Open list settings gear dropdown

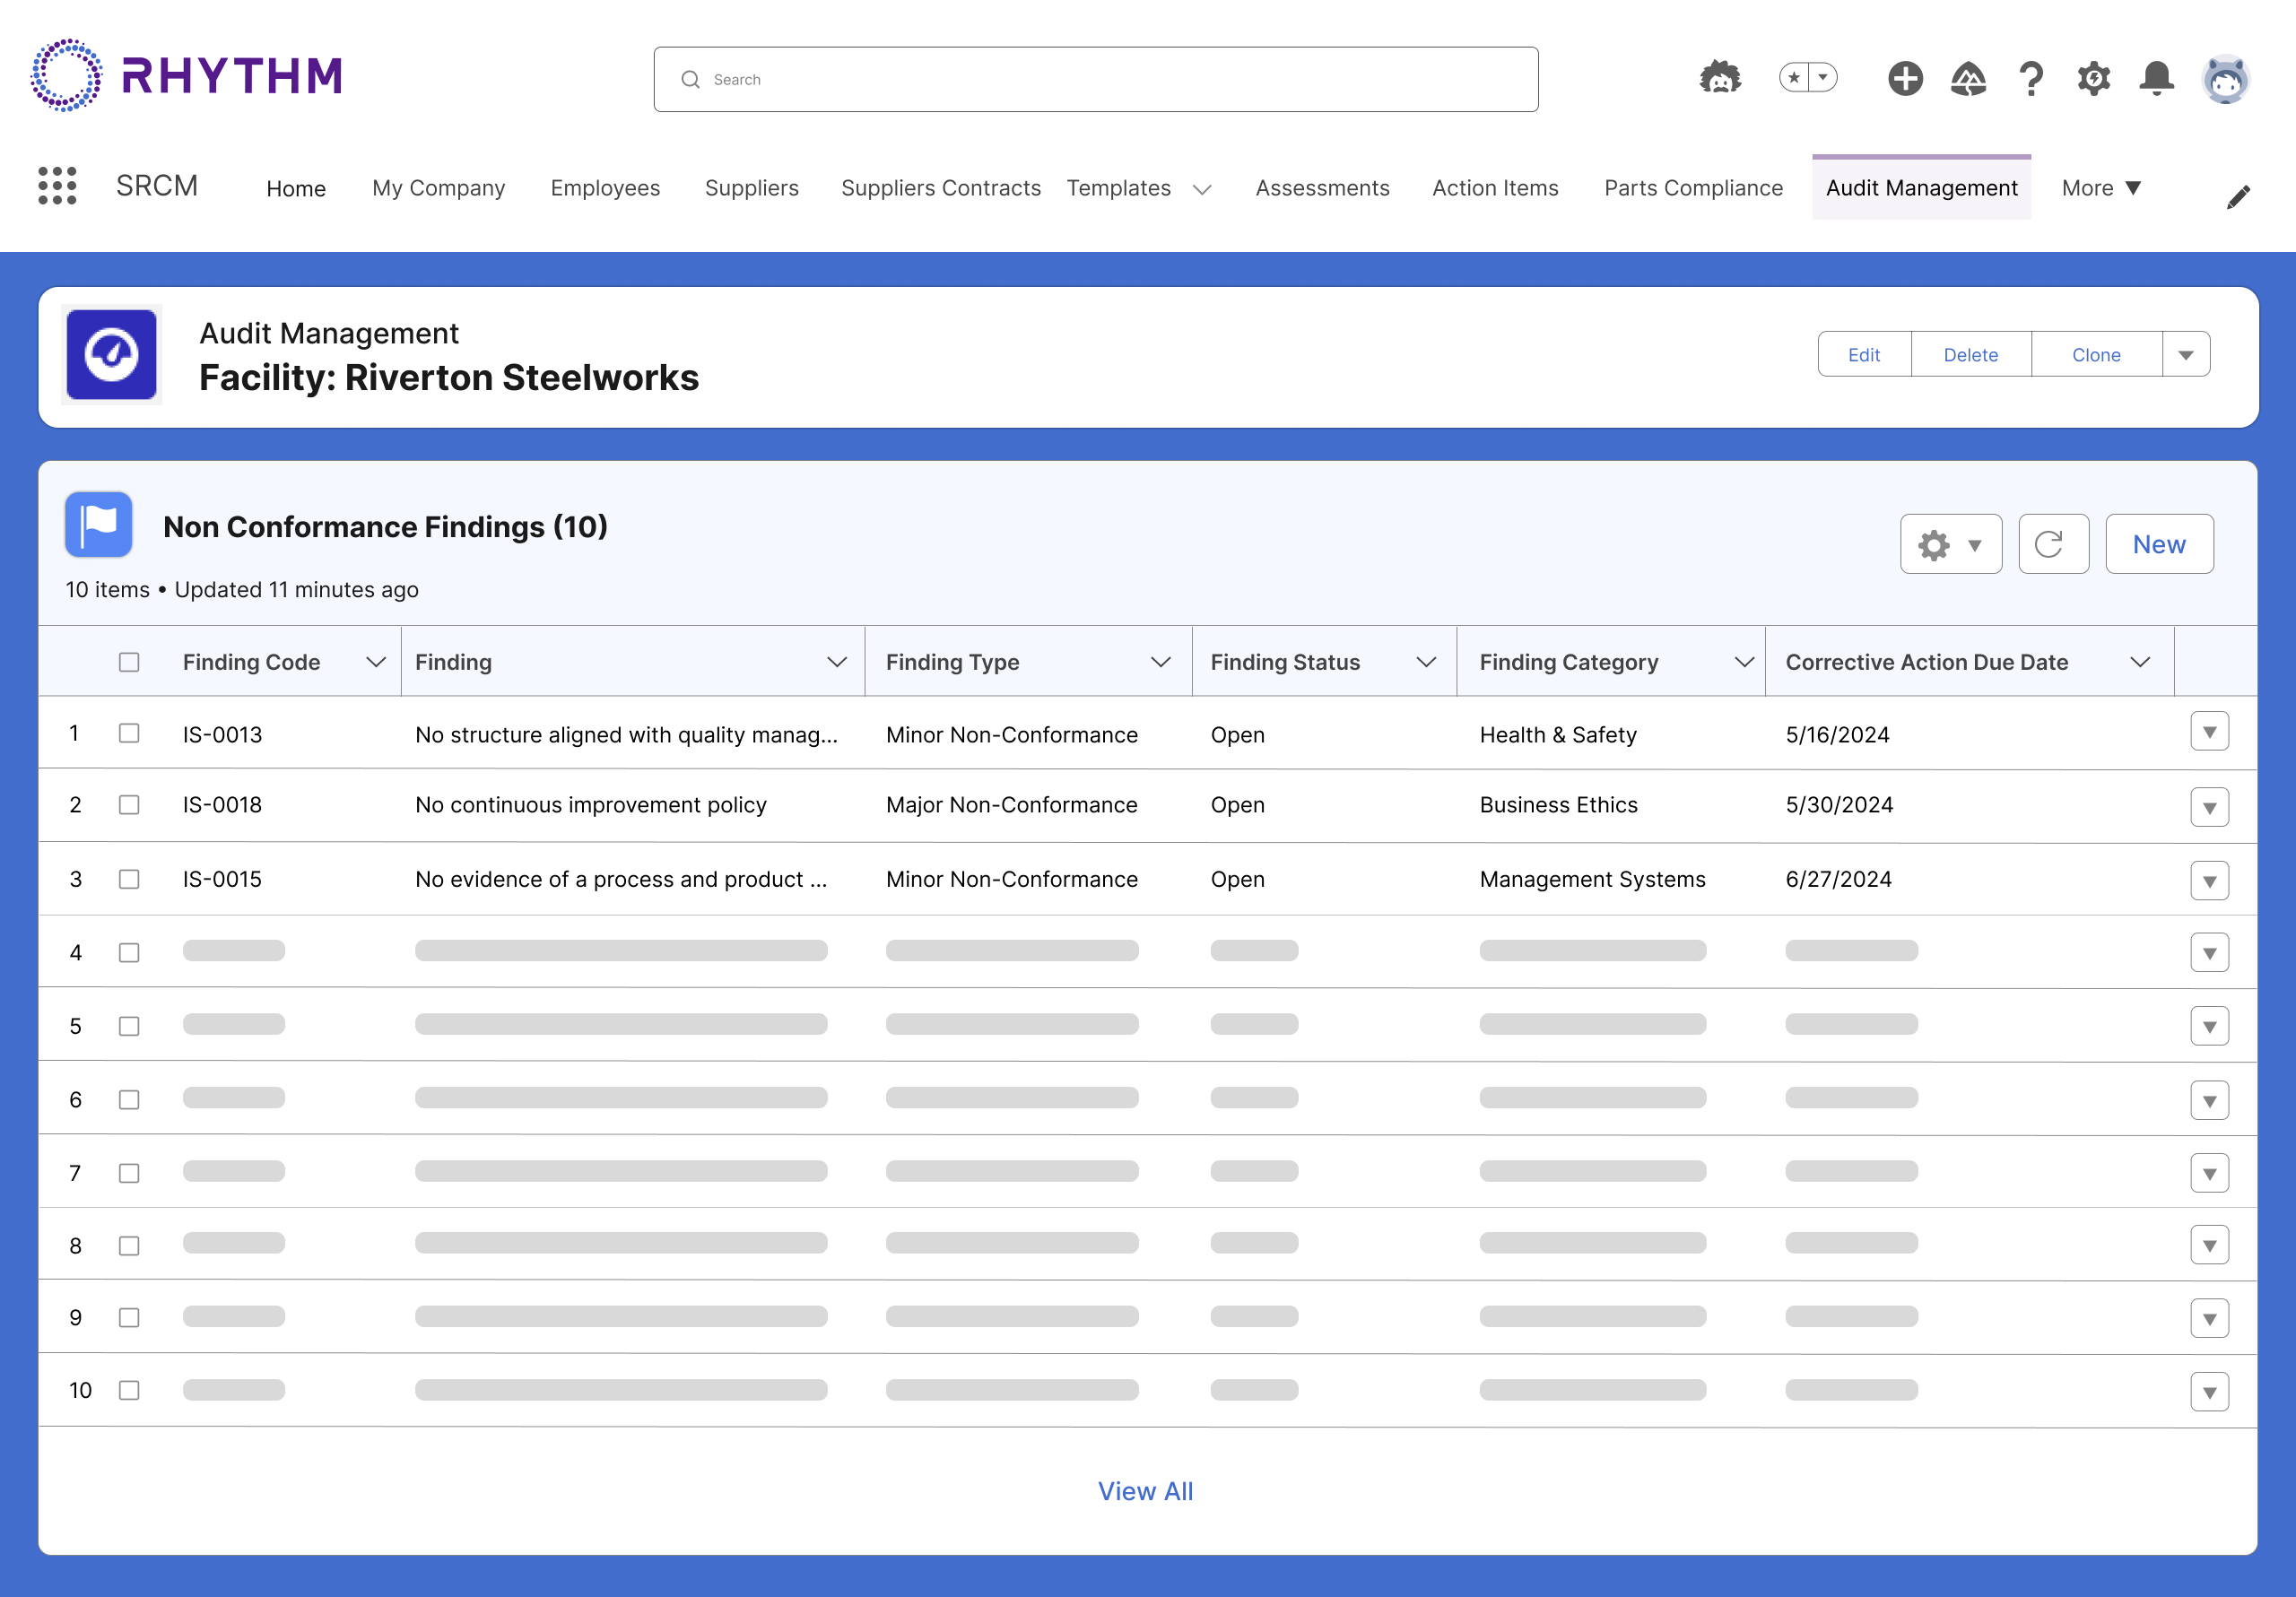(1950, 544)
